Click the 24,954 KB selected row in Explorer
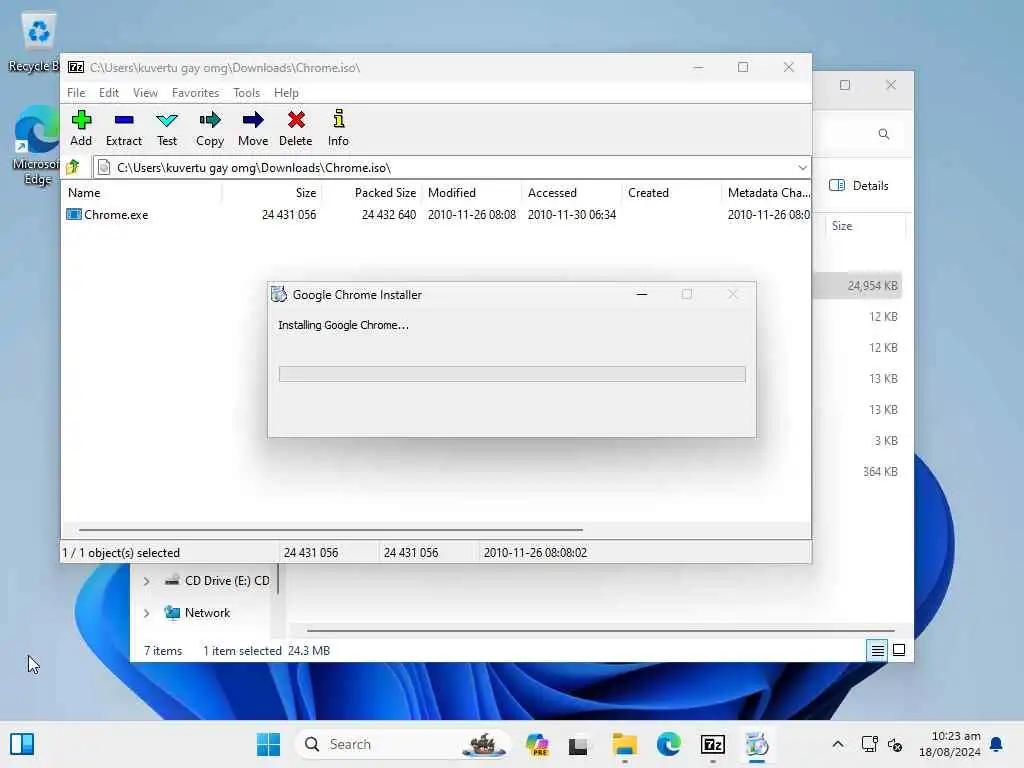 [857, 285]
